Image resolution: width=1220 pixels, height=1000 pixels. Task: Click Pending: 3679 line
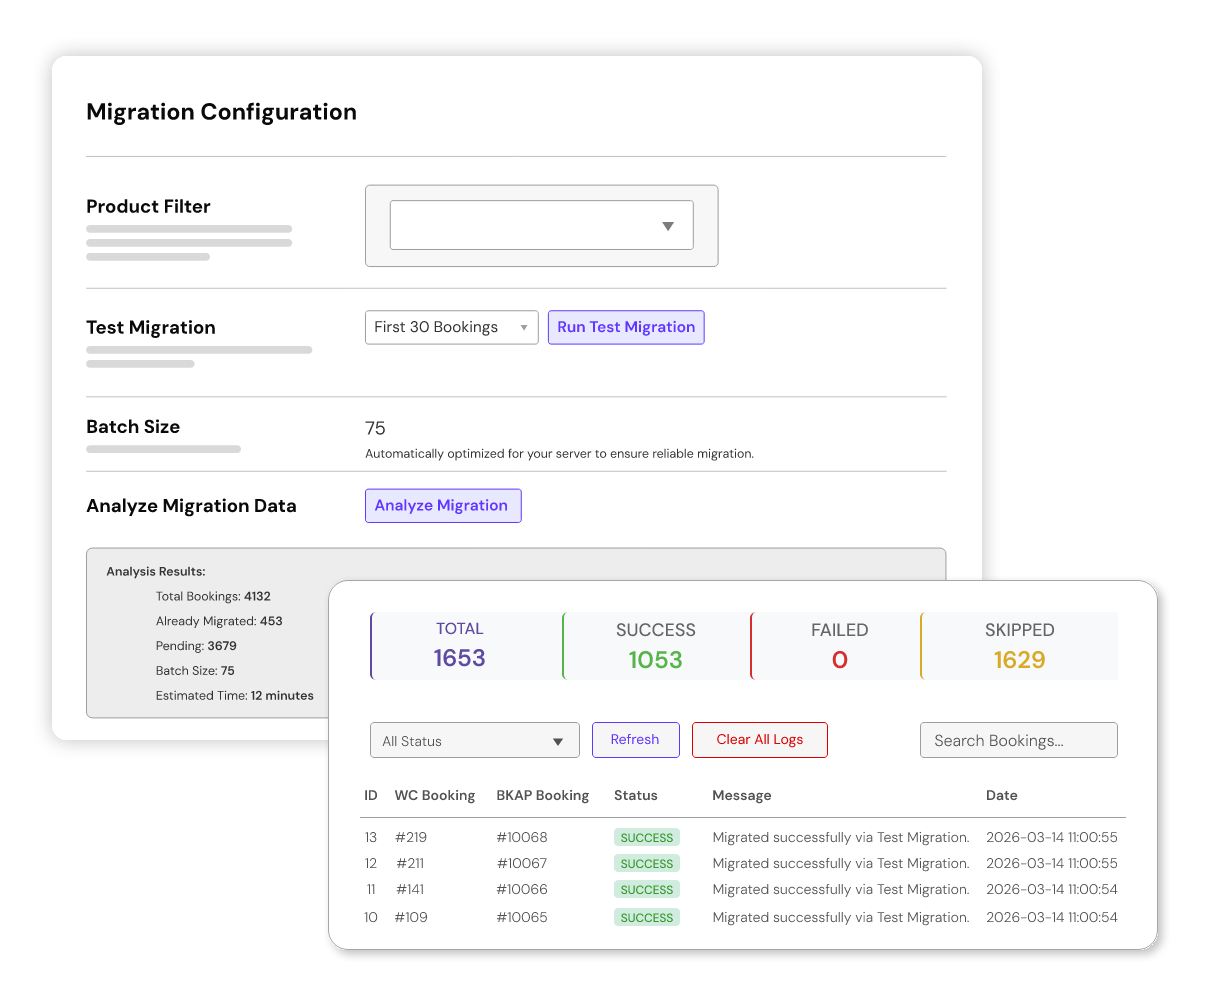point(196,646)
